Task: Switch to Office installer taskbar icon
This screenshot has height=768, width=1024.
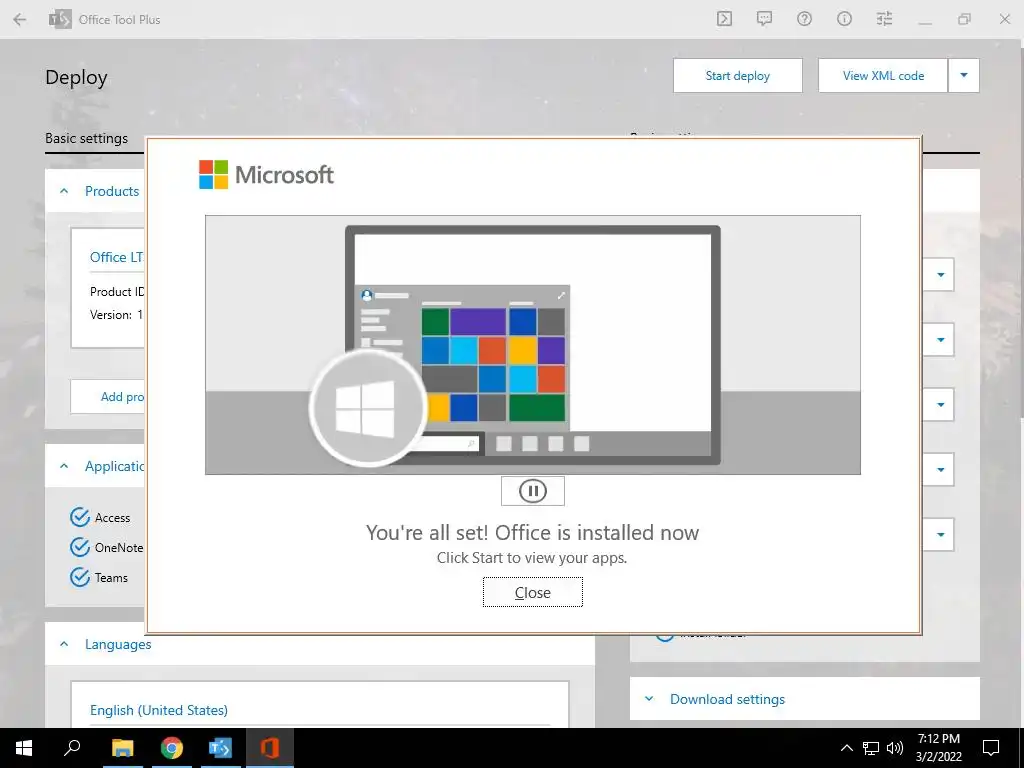Action: click(x=270, y=748)
